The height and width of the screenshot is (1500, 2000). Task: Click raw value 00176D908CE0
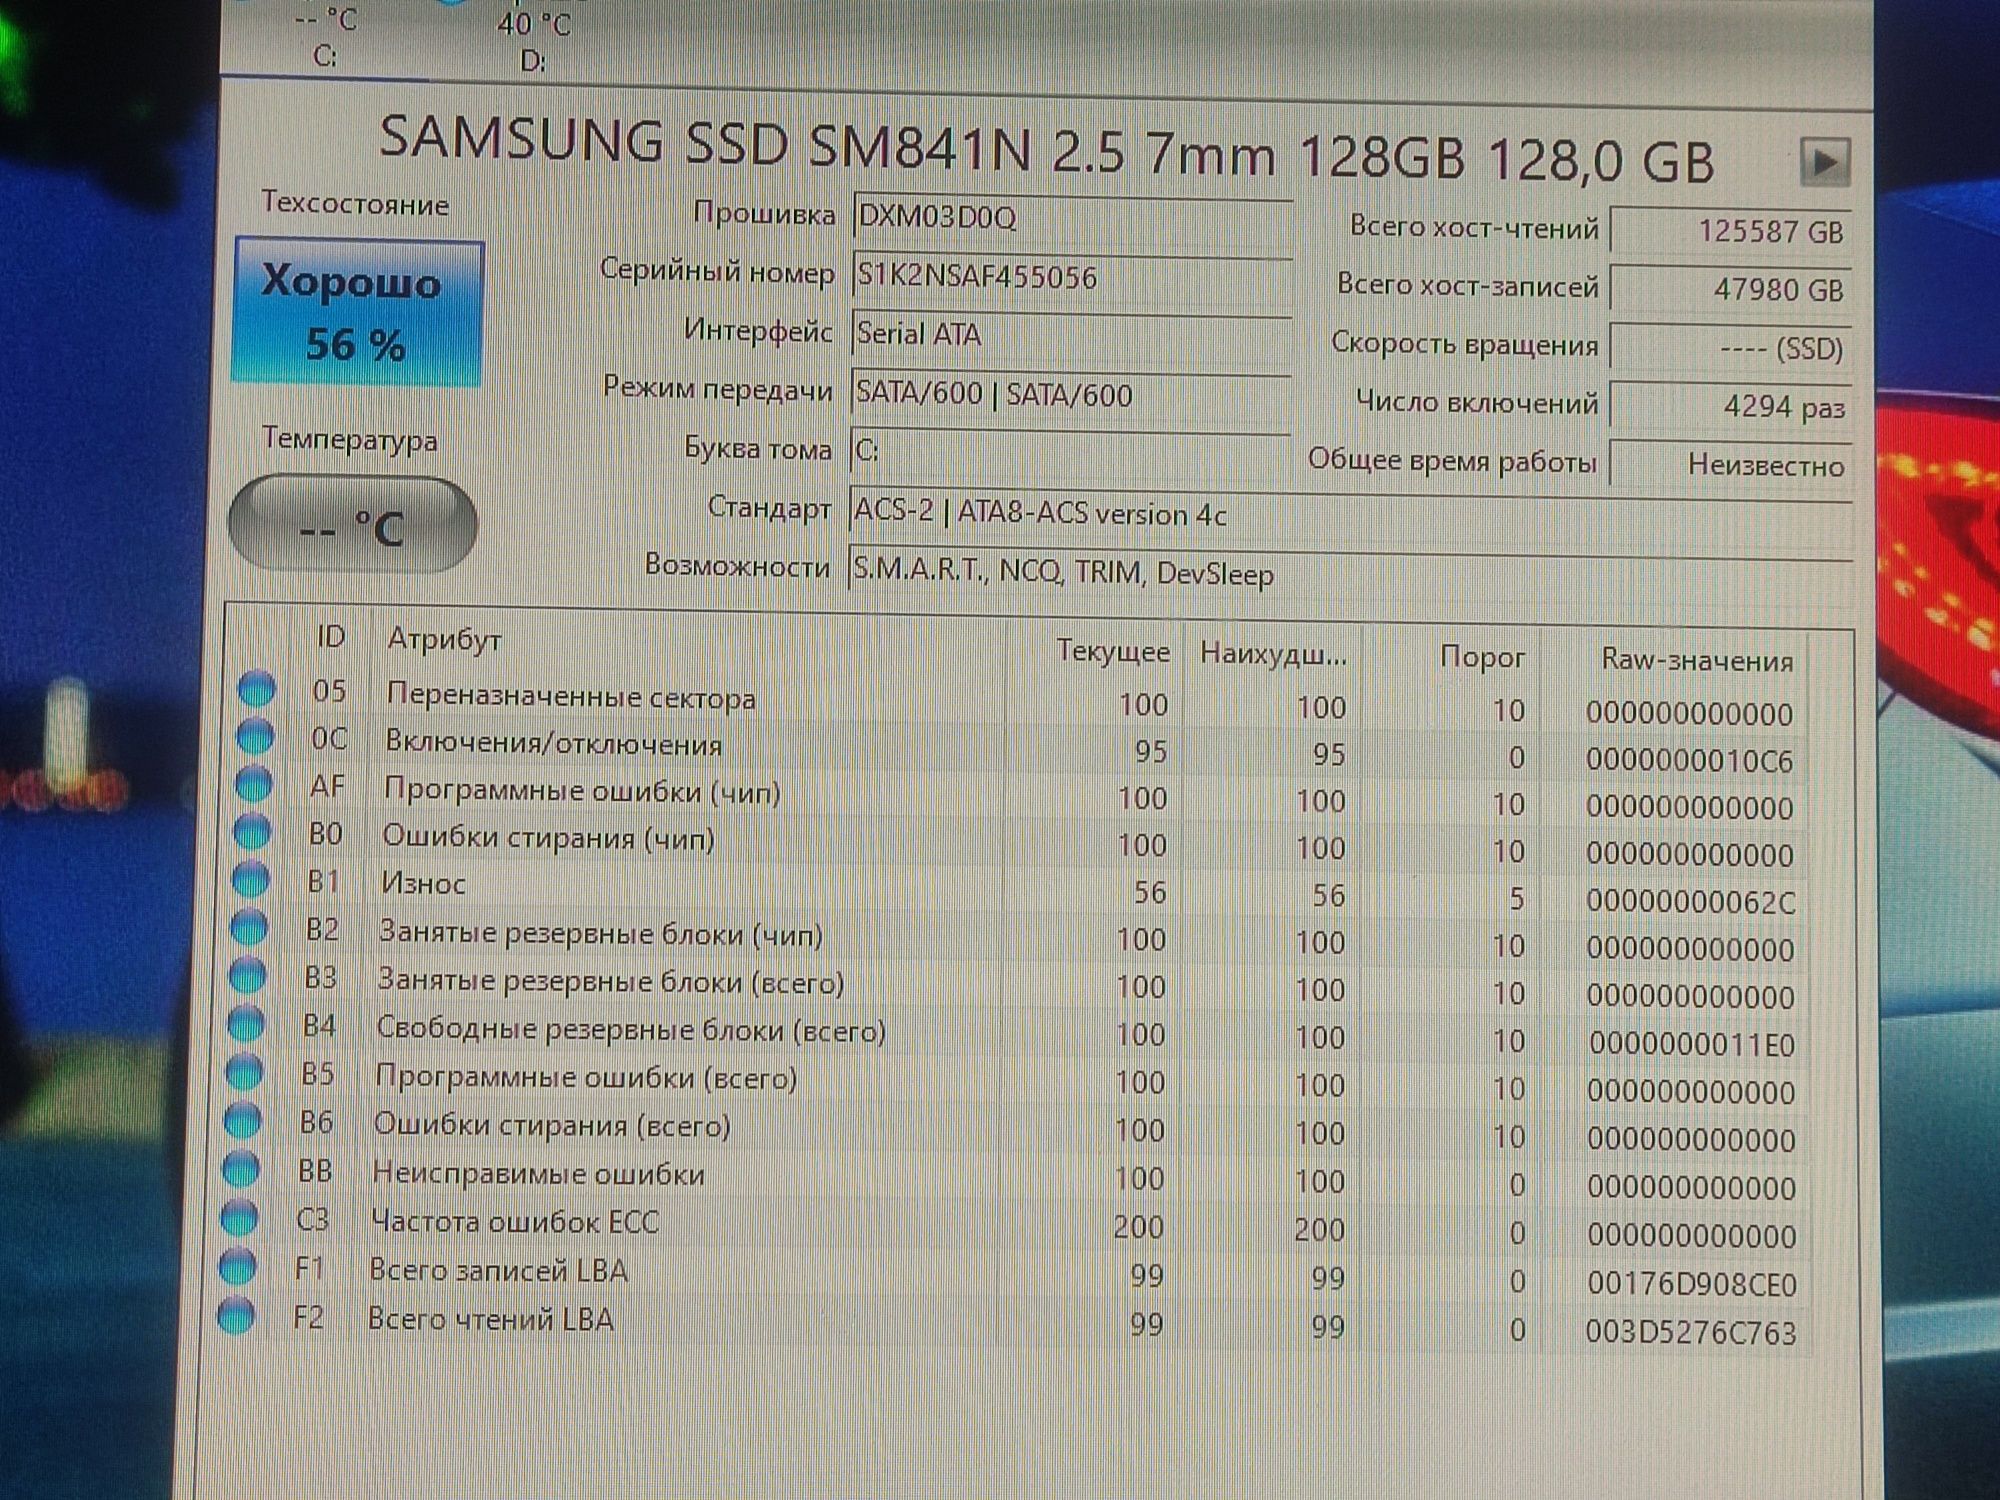tap(1692, 1284)
